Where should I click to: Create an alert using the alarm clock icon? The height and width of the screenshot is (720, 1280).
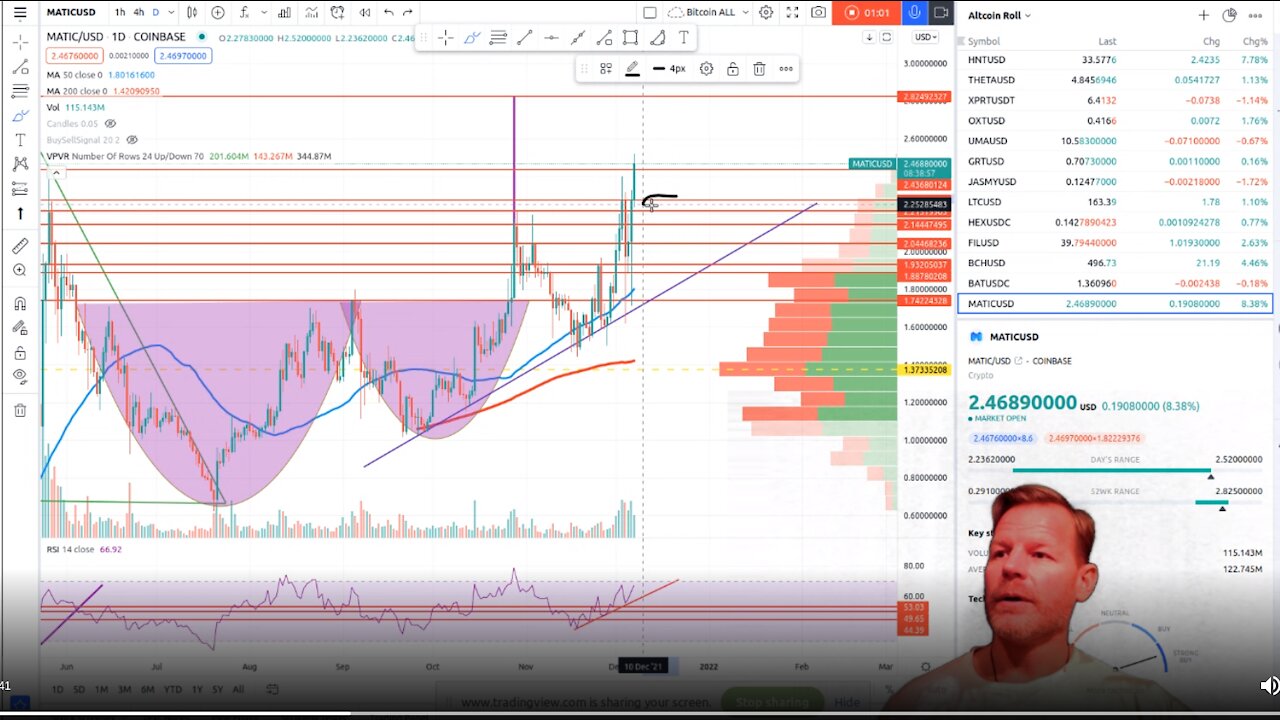(x=338, y=12)
